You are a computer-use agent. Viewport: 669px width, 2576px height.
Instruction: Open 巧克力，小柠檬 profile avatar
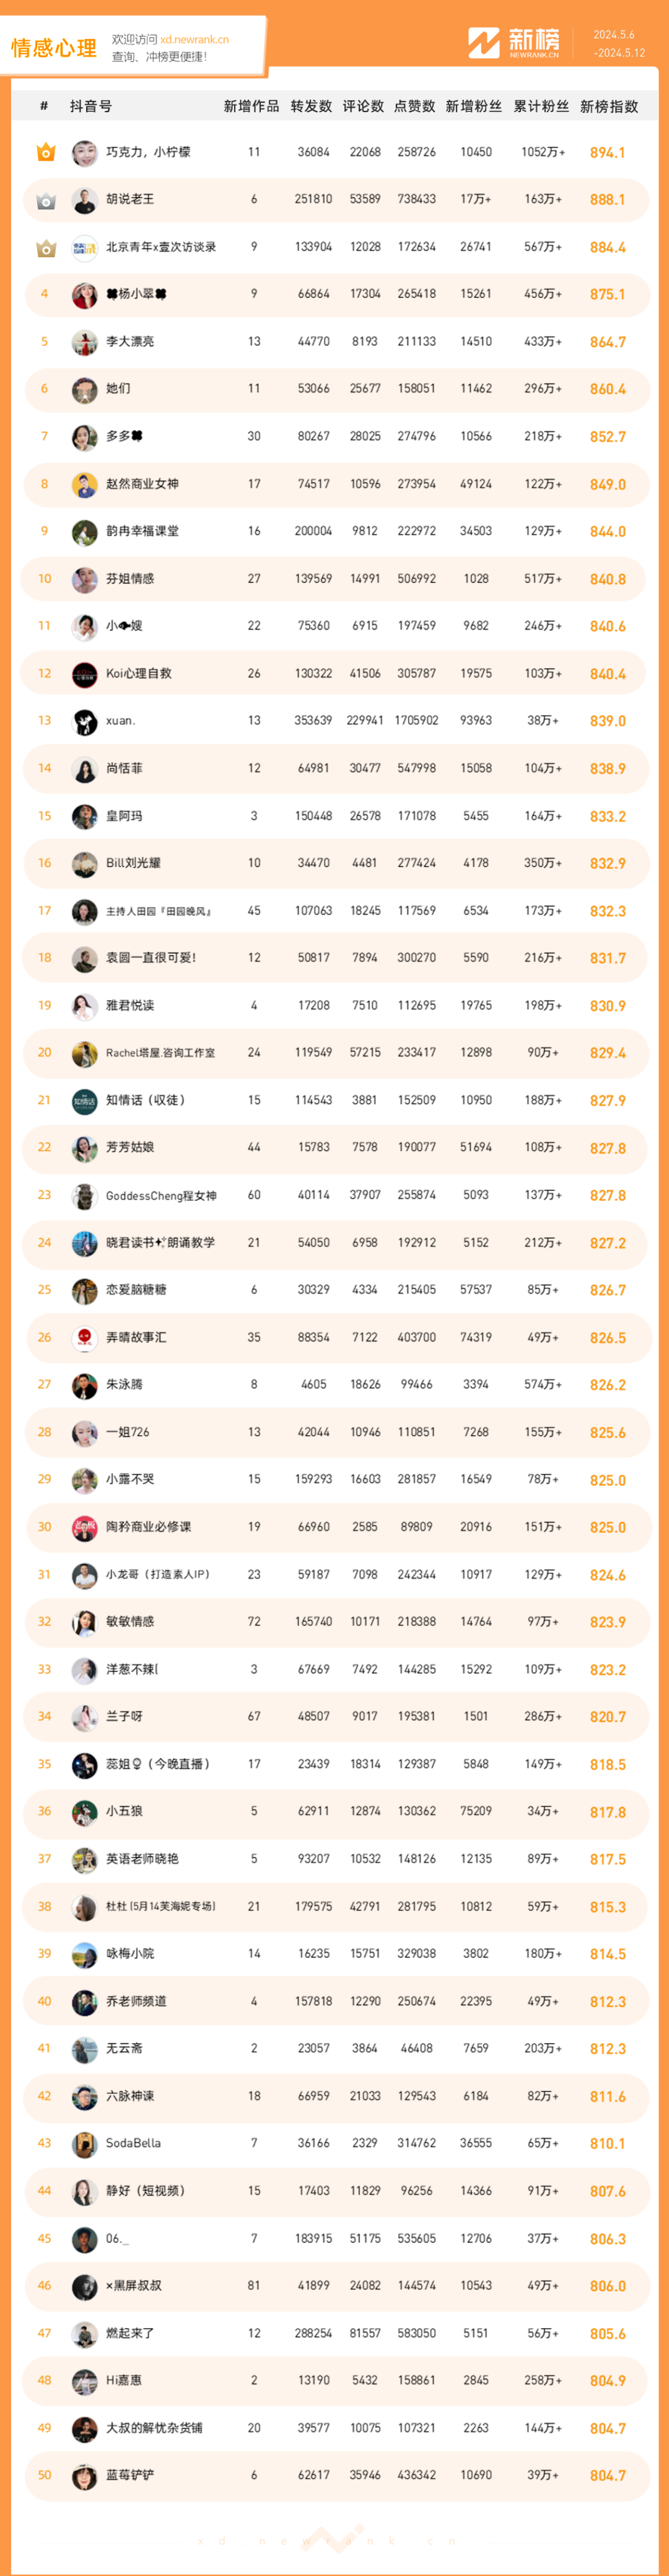point(85,152)
